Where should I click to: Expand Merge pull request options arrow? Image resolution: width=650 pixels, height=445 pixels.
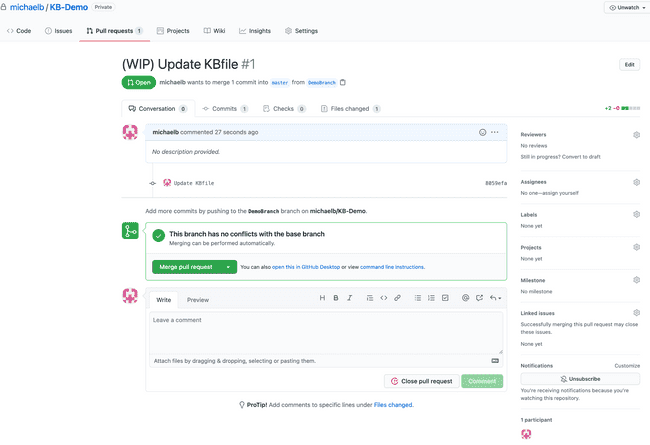coord(228,267)
